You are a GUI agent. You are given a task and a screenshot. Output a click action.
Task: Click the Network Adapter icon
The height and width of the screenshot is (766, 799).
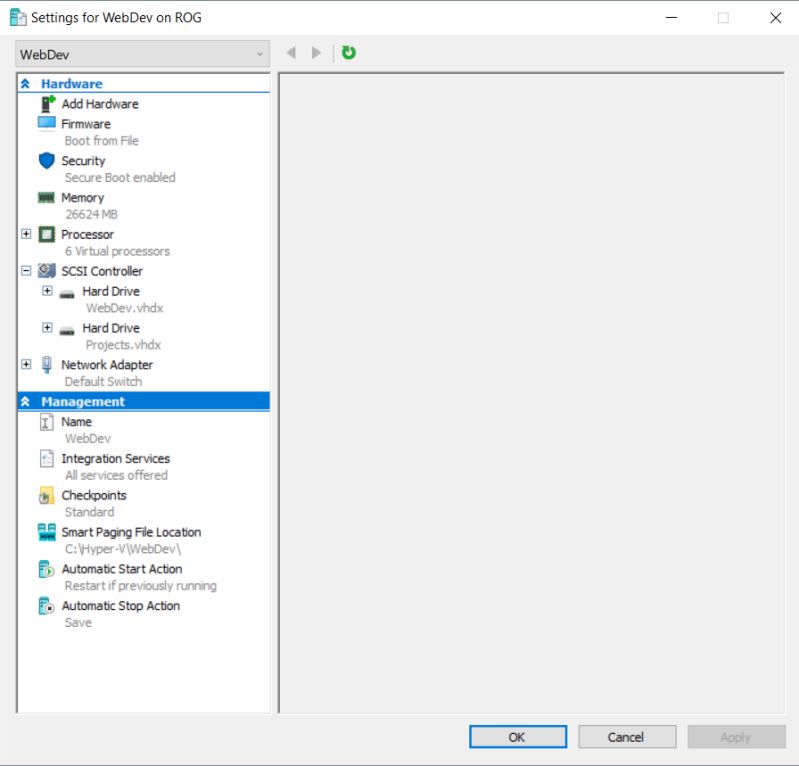[46, 364]
